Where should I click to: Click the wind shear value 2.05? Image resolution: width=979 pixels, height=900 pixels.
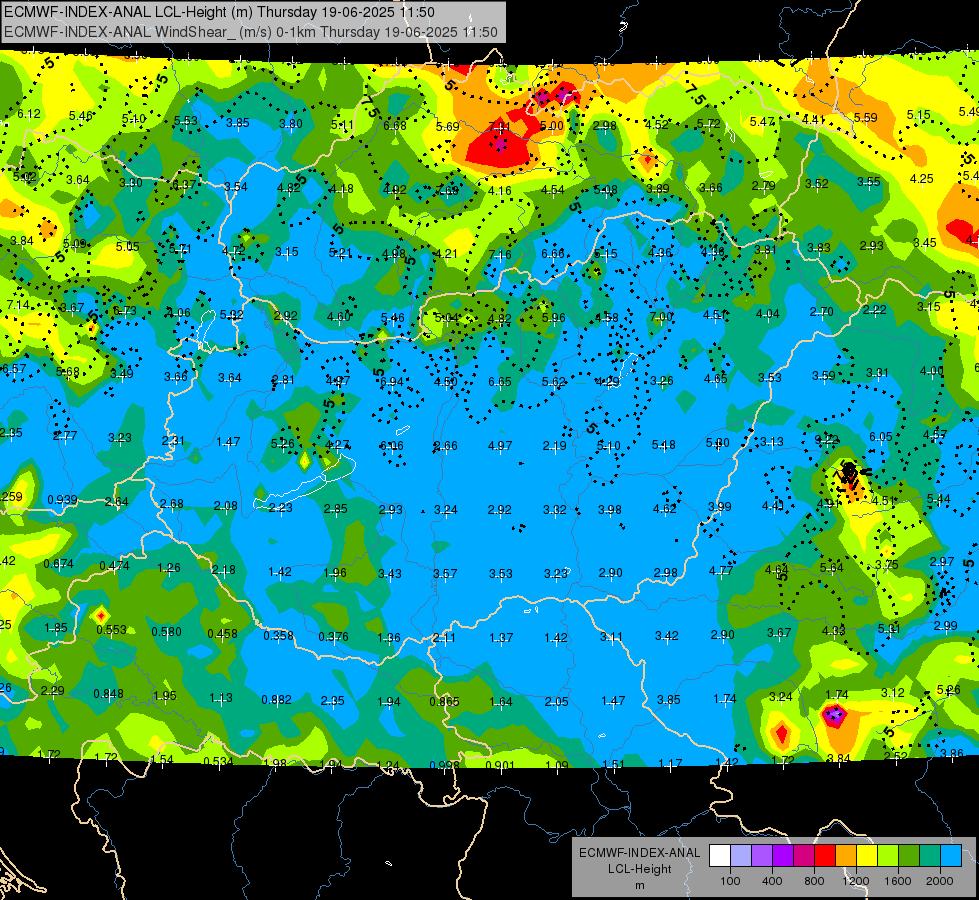click(556, 701)
